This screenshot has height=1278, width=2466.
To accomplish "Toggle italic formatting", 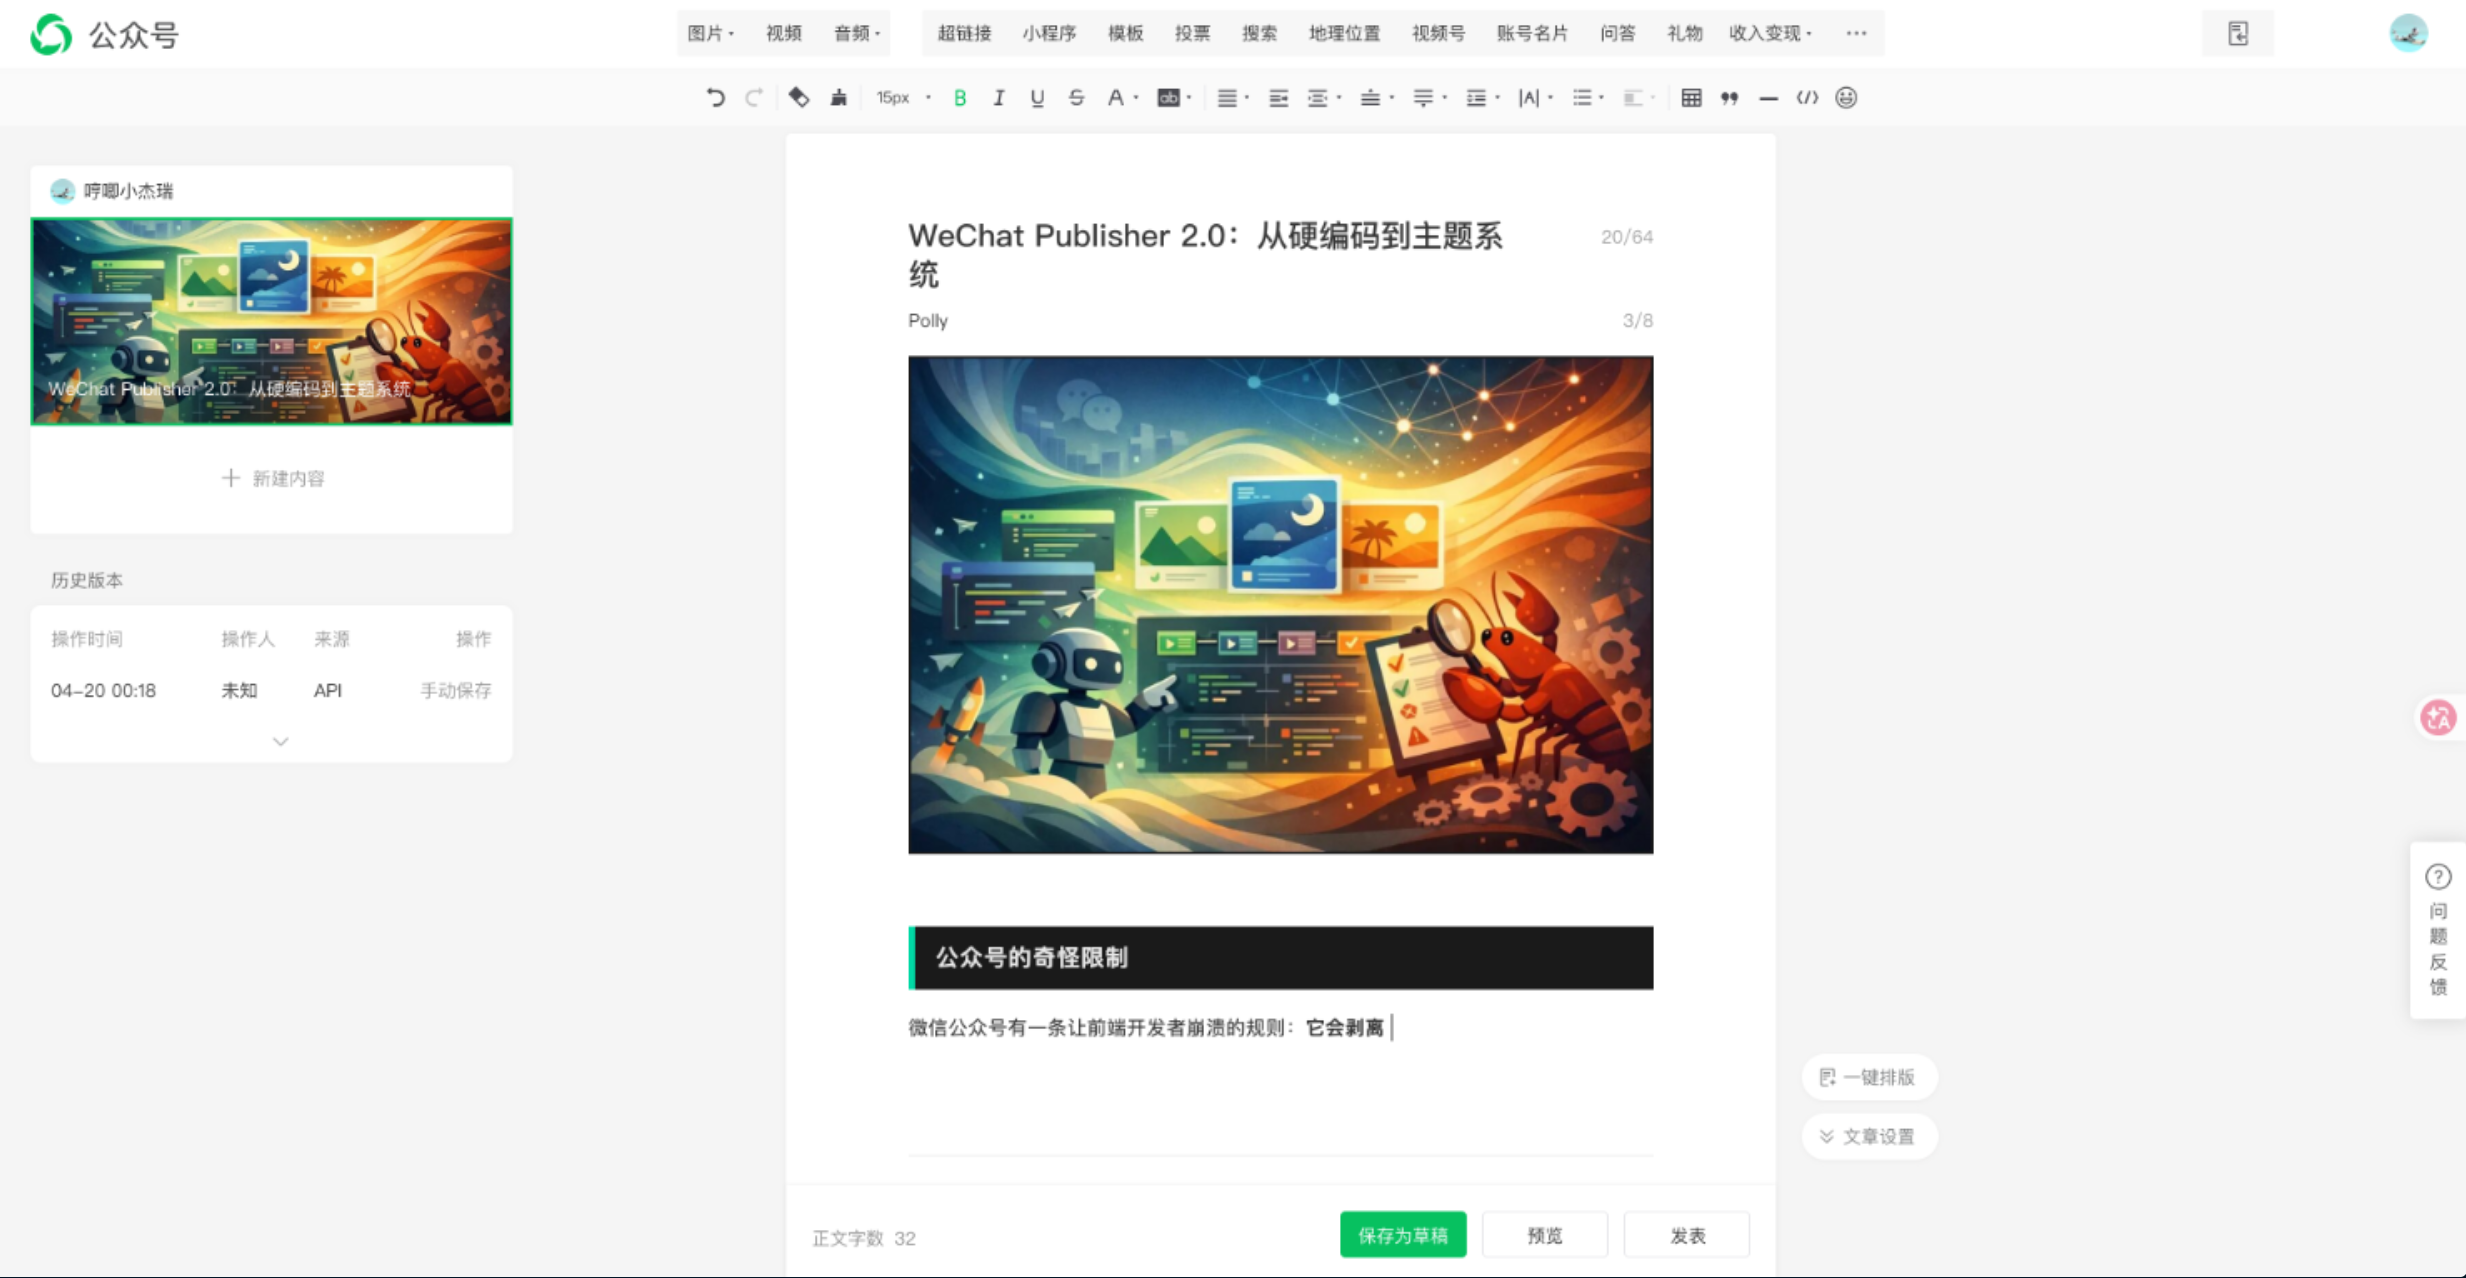I will click(x=998, y=97).
